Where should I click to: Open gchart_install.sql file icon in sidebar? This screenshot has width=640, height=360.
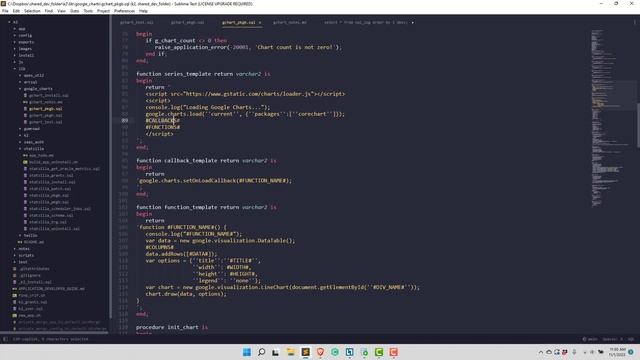pyautogui.click(x=25, y=96)
